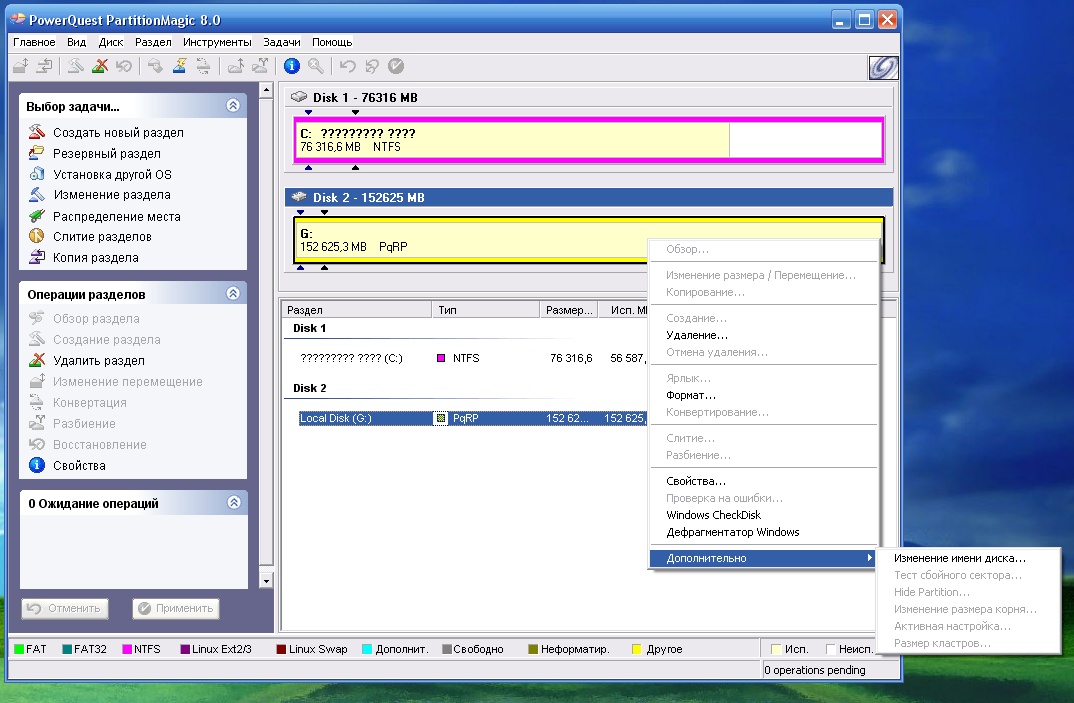Select the Disk 2 - 152625 MB header
This screenshot has height=703, width=1074.
pyautogui.click(x=589, y=197)
